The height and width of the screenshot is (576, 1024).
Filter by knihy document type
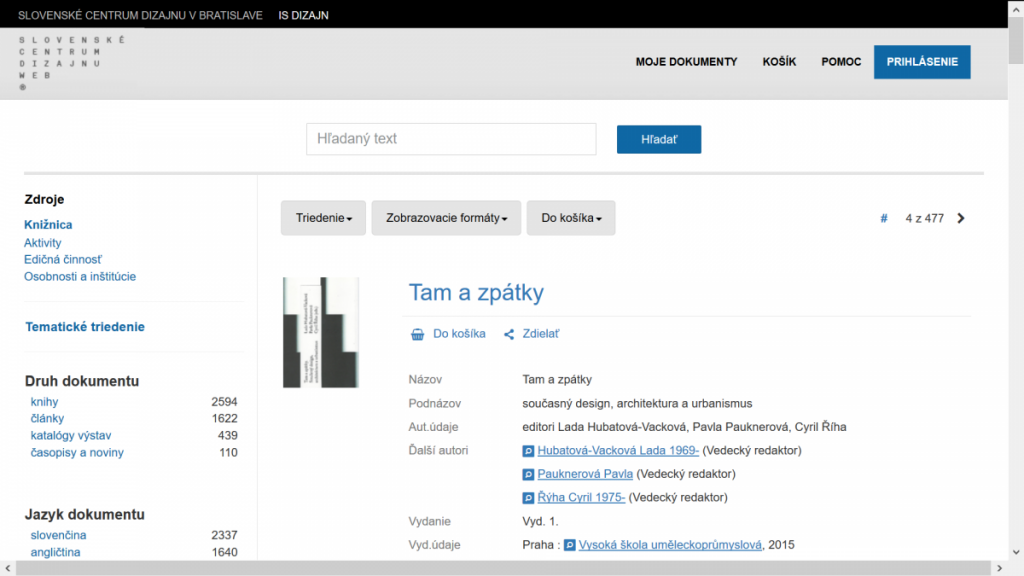(x=45, y=402)
